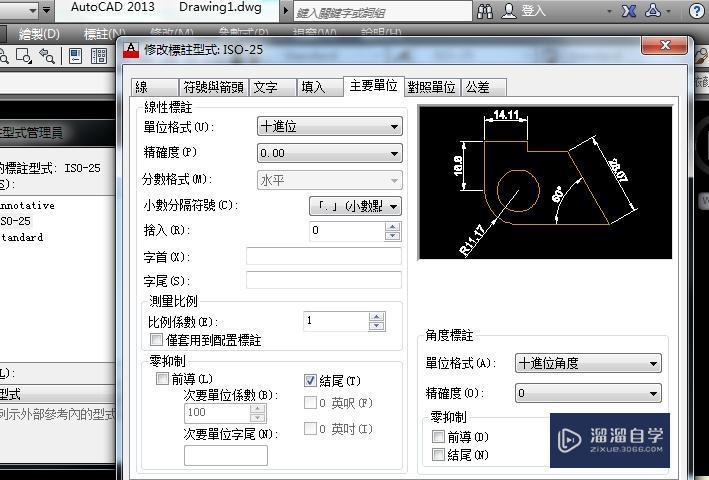Image resolution: width=709 pixels, height=480 pixels.
Task: Click the quick access toolbar dropdown arrow
Action: (47, 9)
